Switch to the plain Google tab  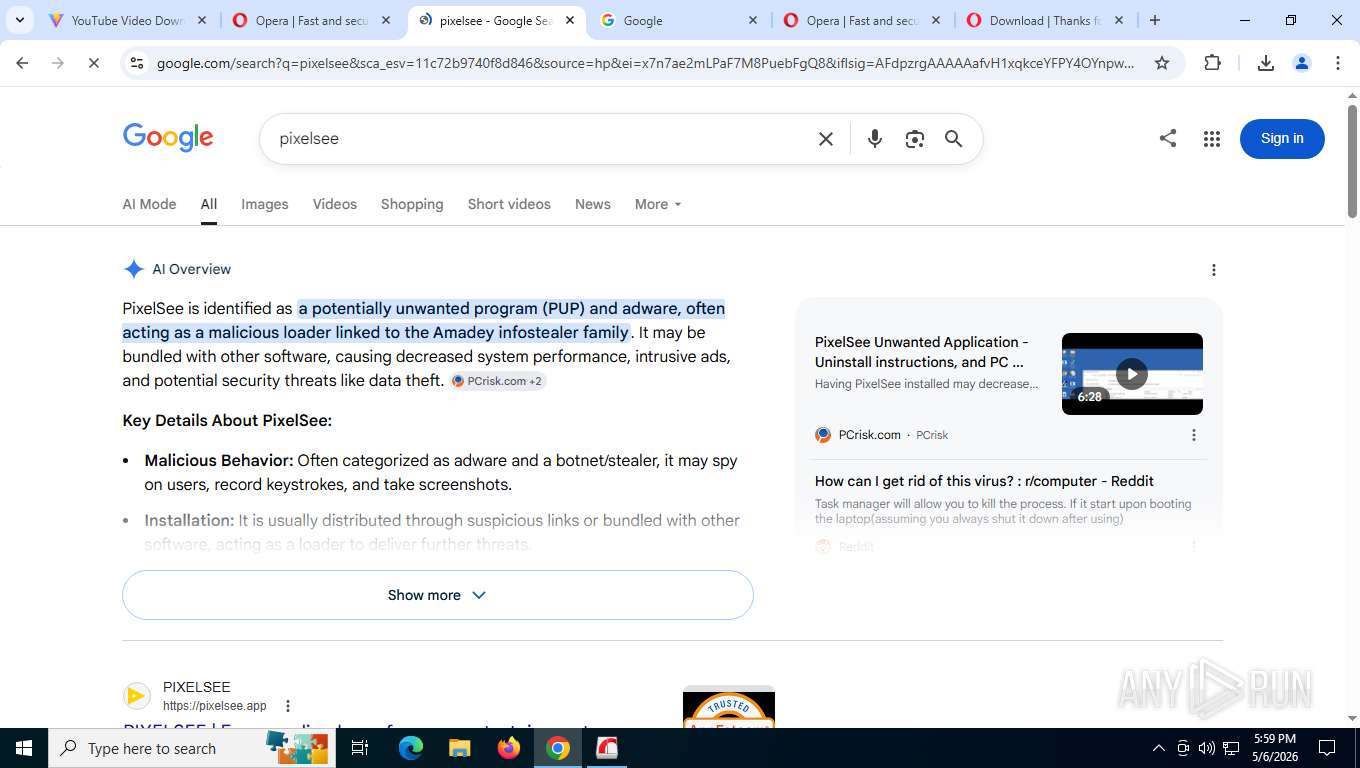(x=679, y=20)
